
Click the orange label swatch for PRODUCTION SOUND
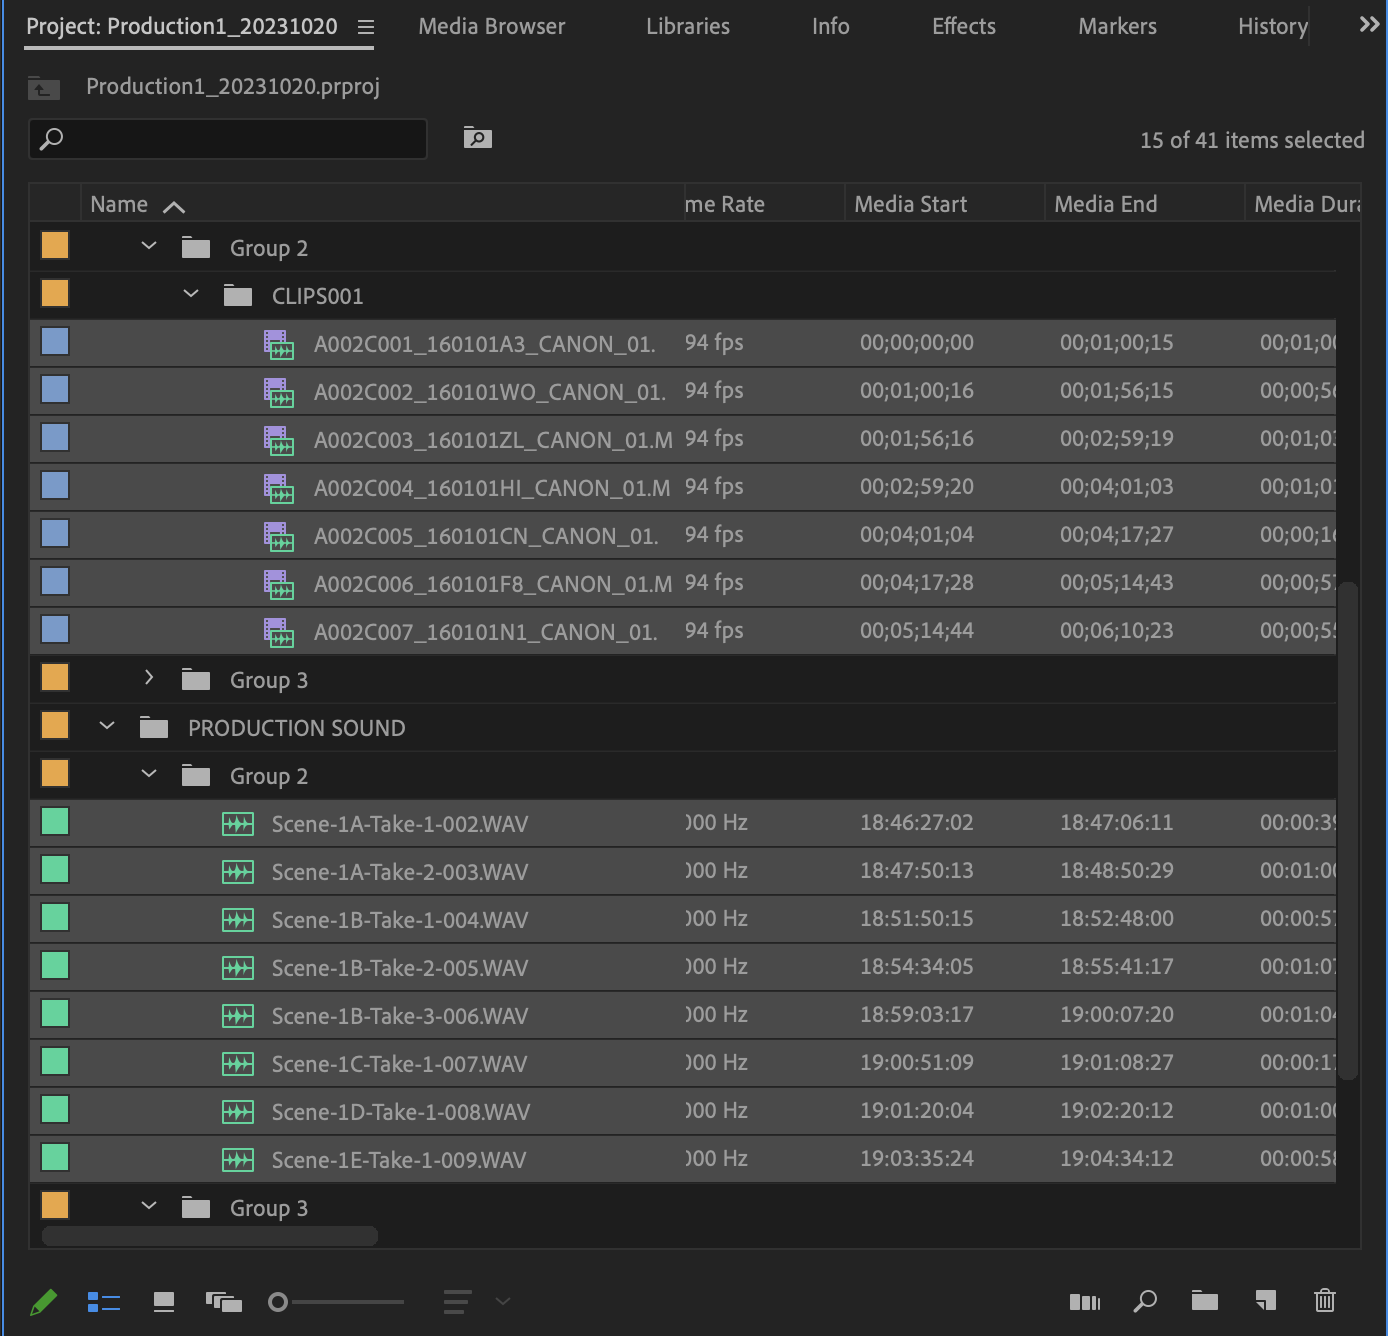point(55,725)
